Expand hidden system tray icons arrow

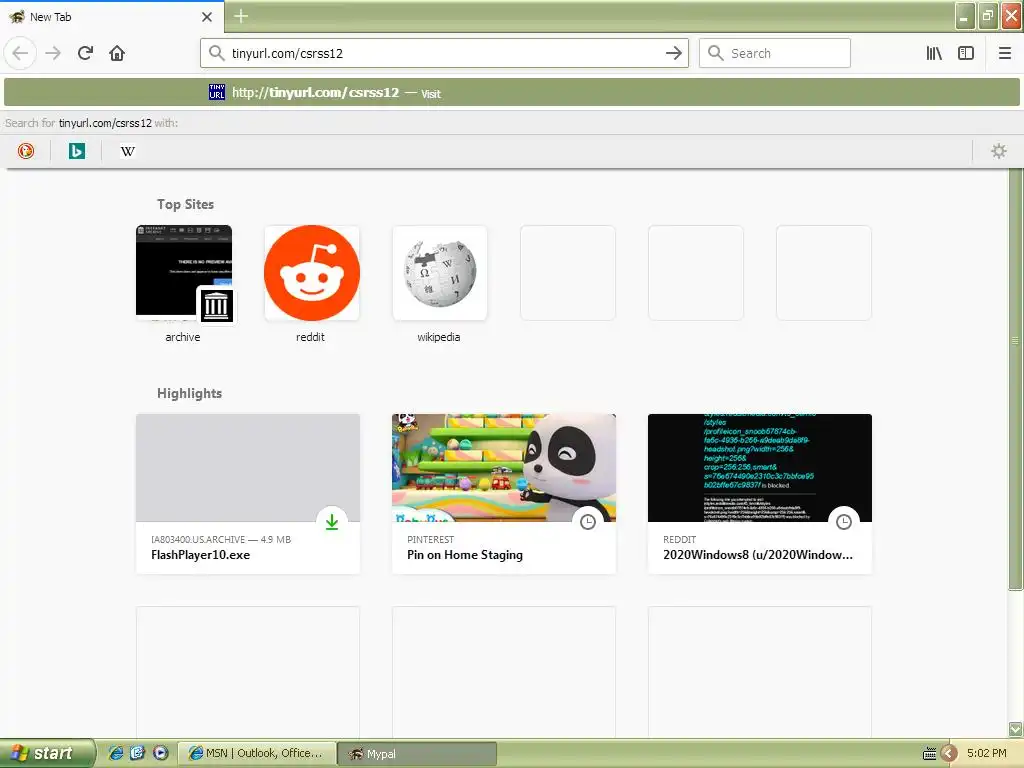[949, 754]
